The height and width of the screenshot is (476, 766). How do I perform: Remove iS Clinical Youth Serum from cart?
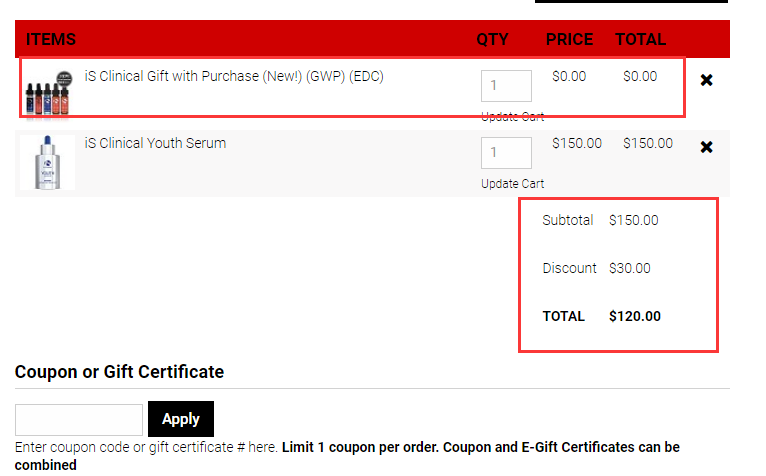click(x=706, y=147)
